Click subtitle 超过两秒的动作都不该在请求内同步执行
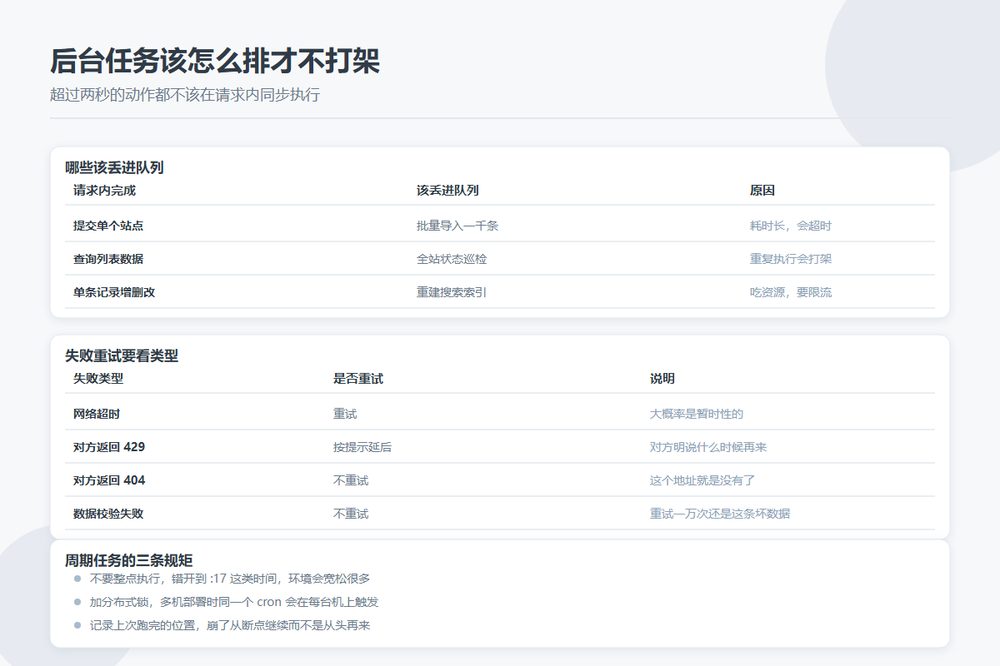This screenshot has height=666, width=1000. [185, 95]
